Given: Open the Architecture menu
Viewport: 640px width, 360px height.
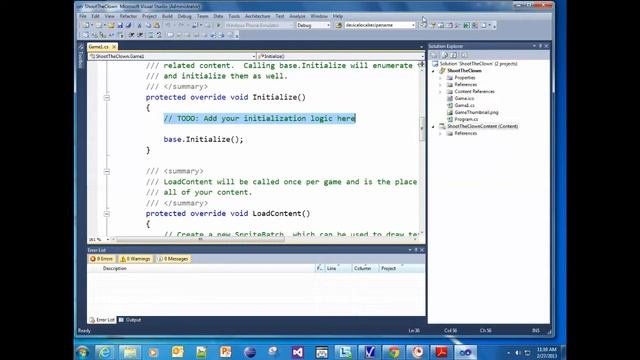Looking at the screenshot, I should tap(258, 16).
